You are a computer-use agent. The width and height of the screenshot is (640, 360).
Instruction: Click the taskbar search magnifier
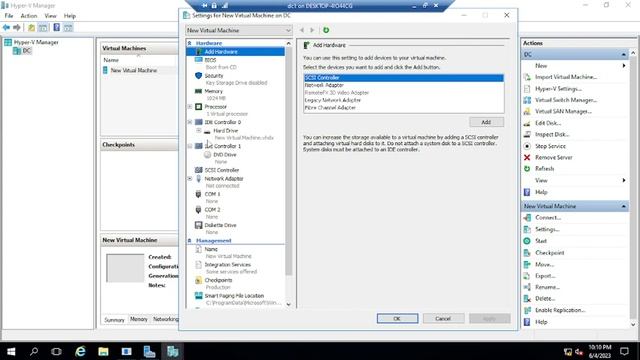point(34,351)
